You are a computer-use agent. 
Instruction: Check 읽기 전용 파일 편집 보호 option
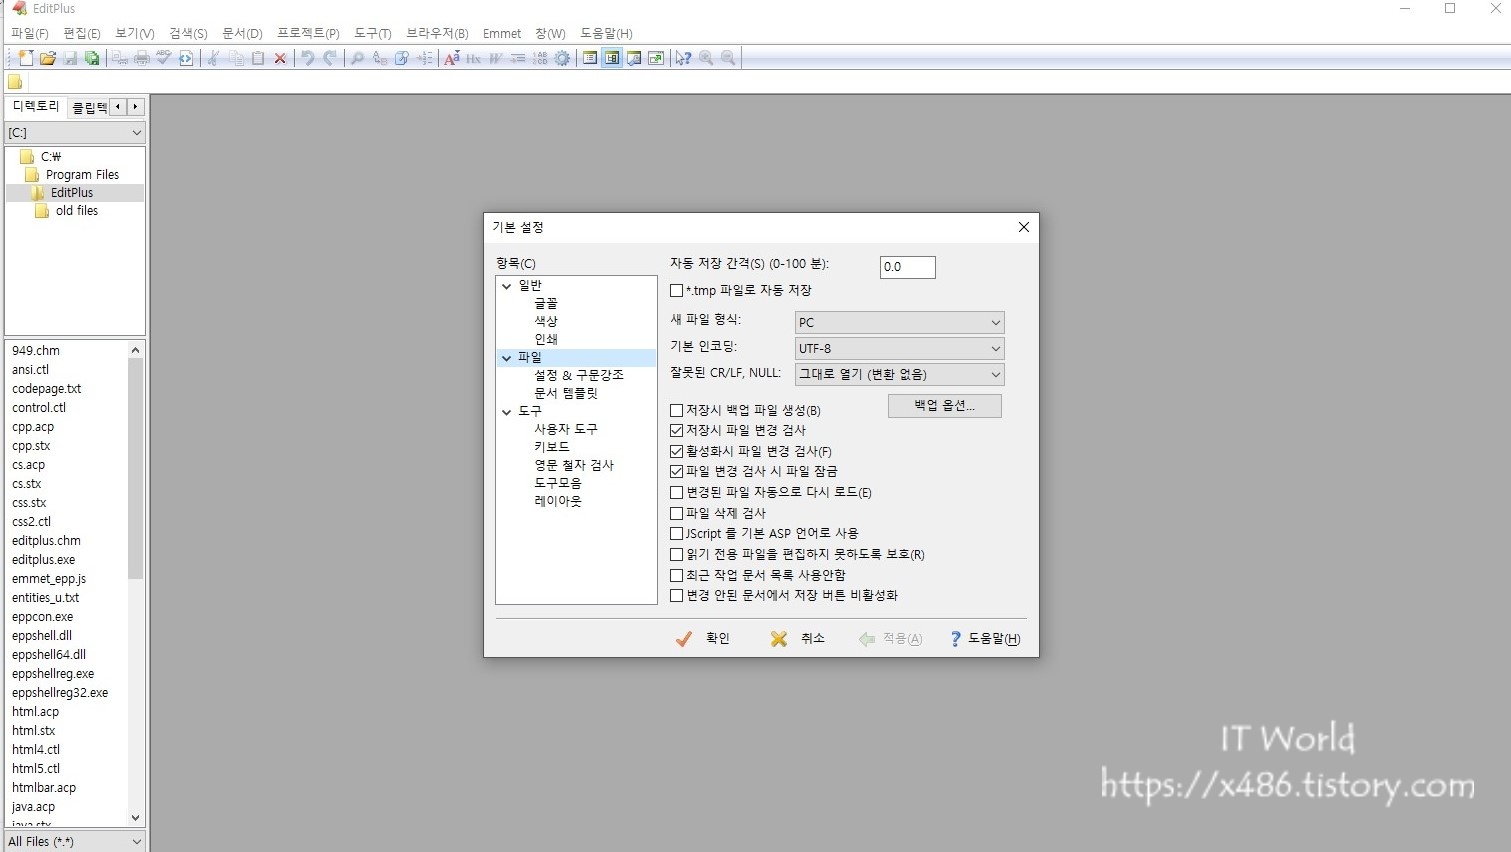677,554
